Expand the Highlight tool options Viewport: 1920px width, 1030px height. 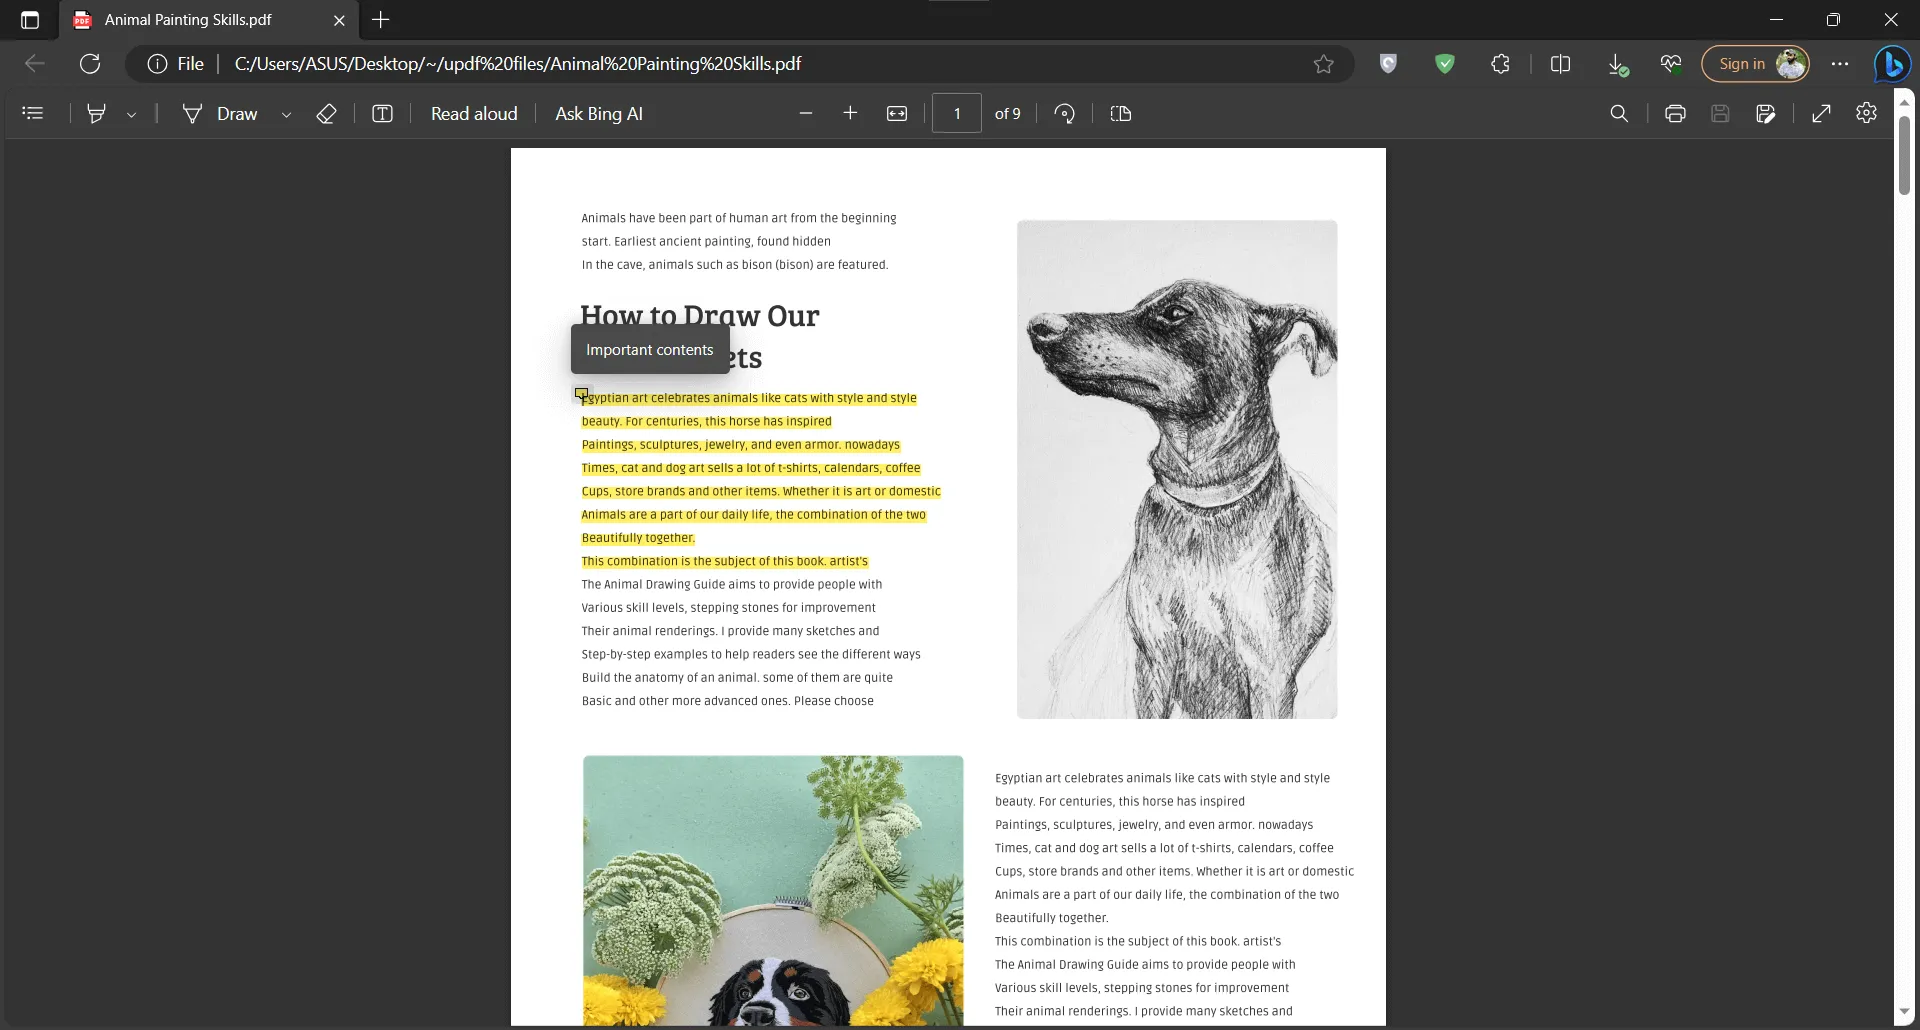tap(131, 113)
